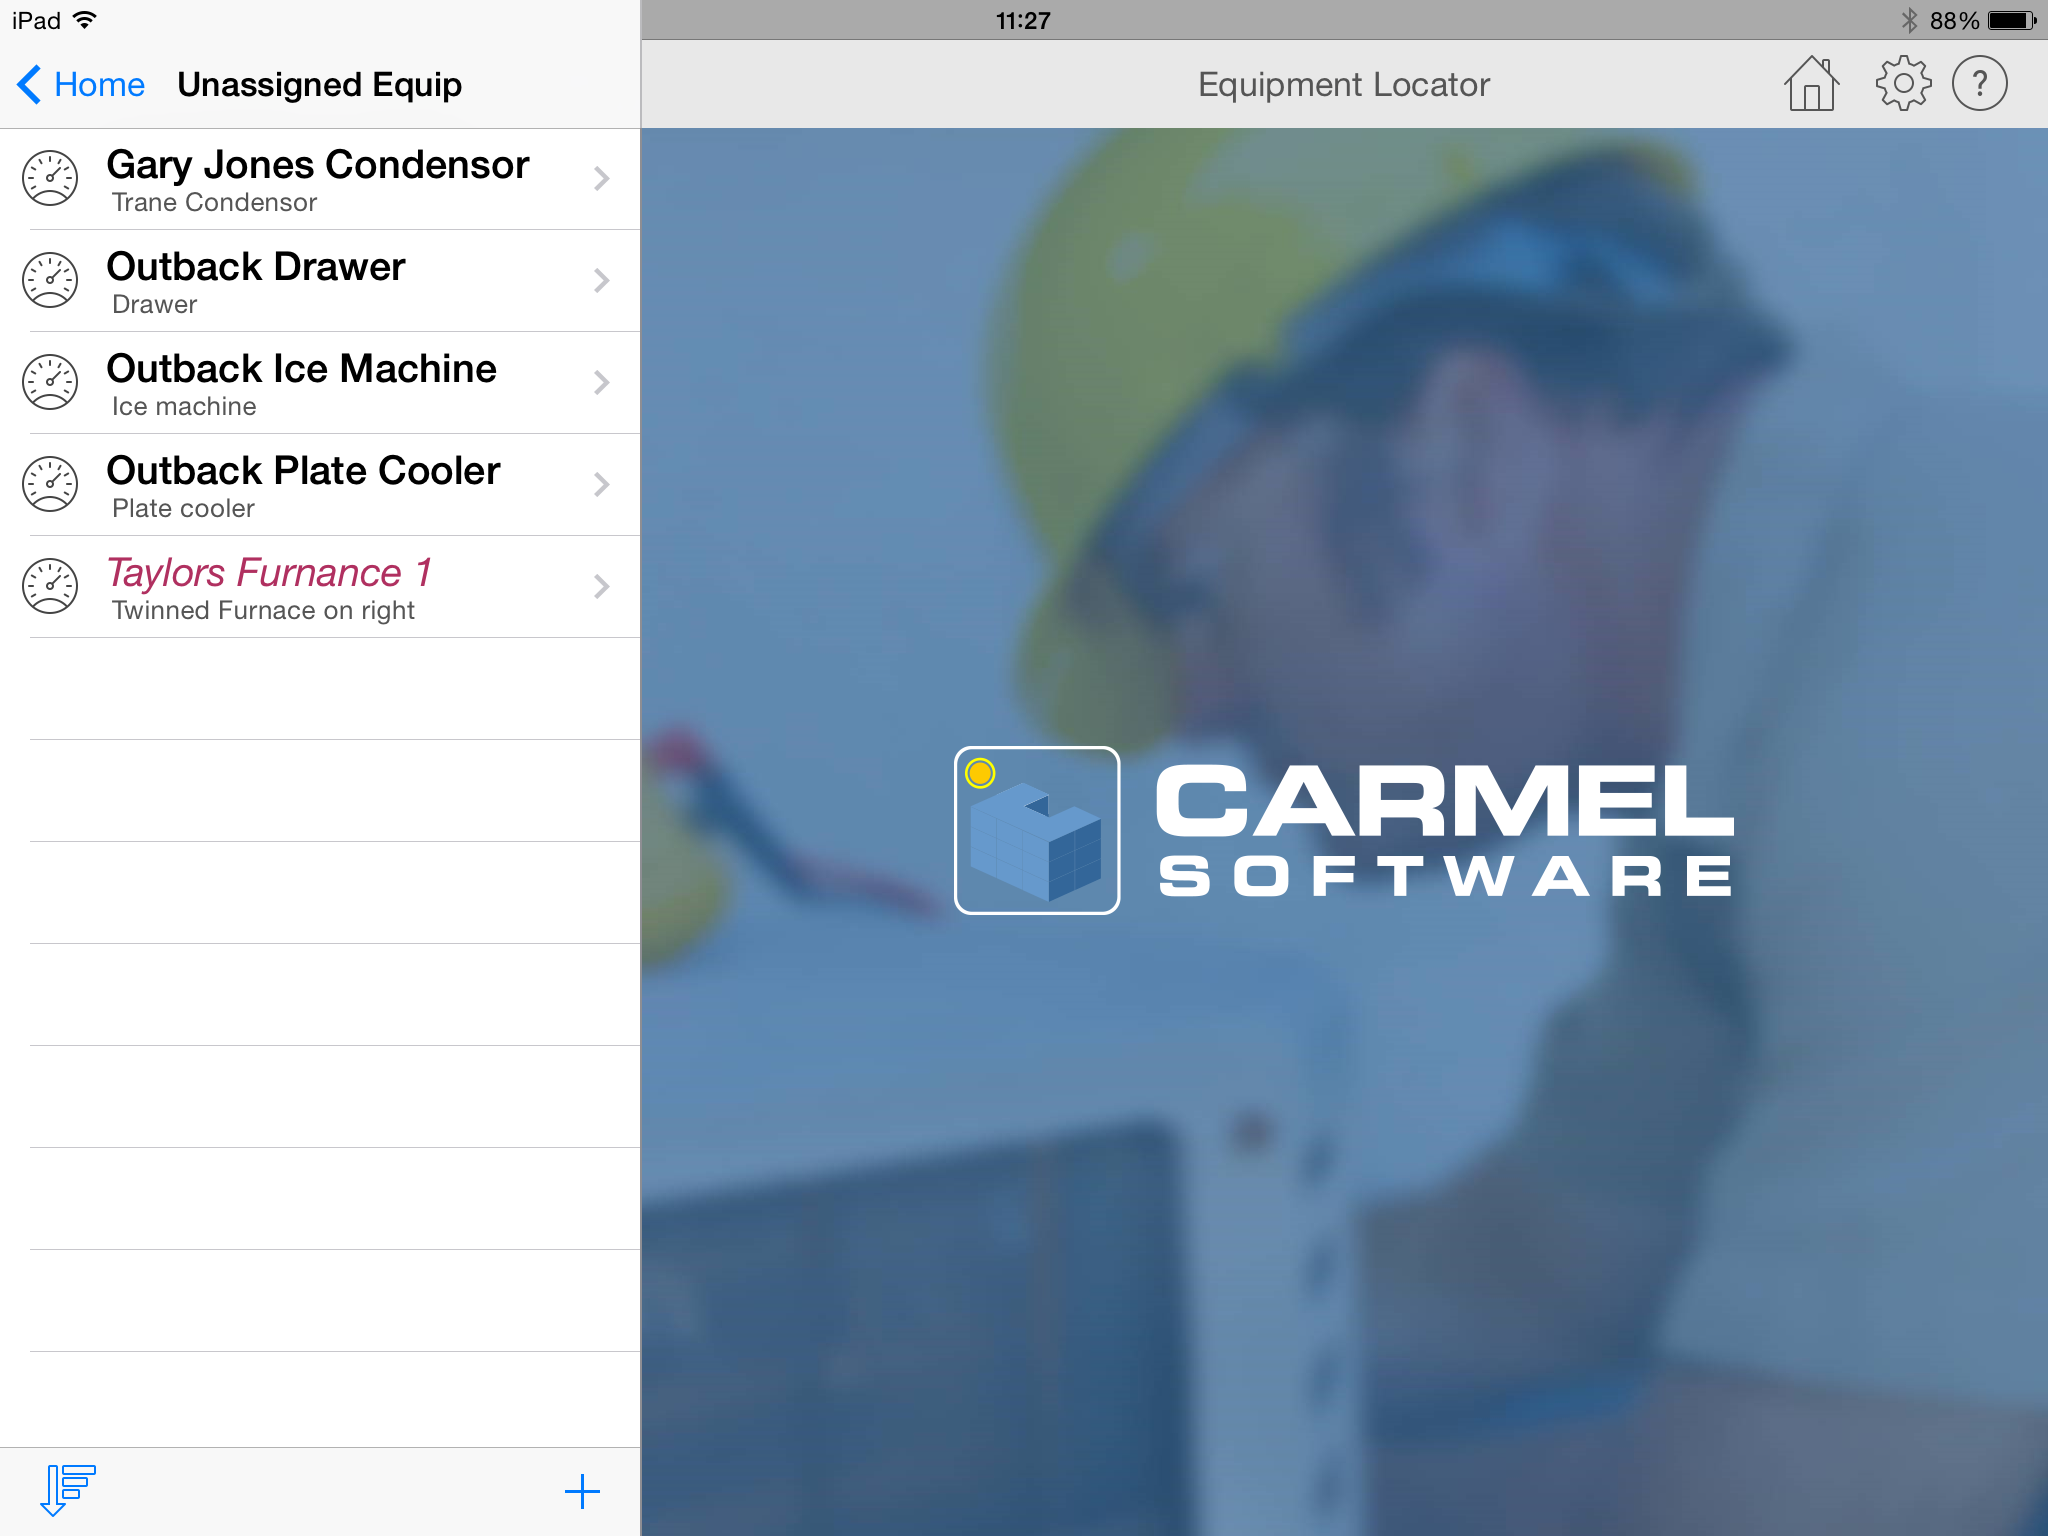Tap gauge icon beside Outback Drawer
The image size is (2048, 1536).
[x=50, y=281]
